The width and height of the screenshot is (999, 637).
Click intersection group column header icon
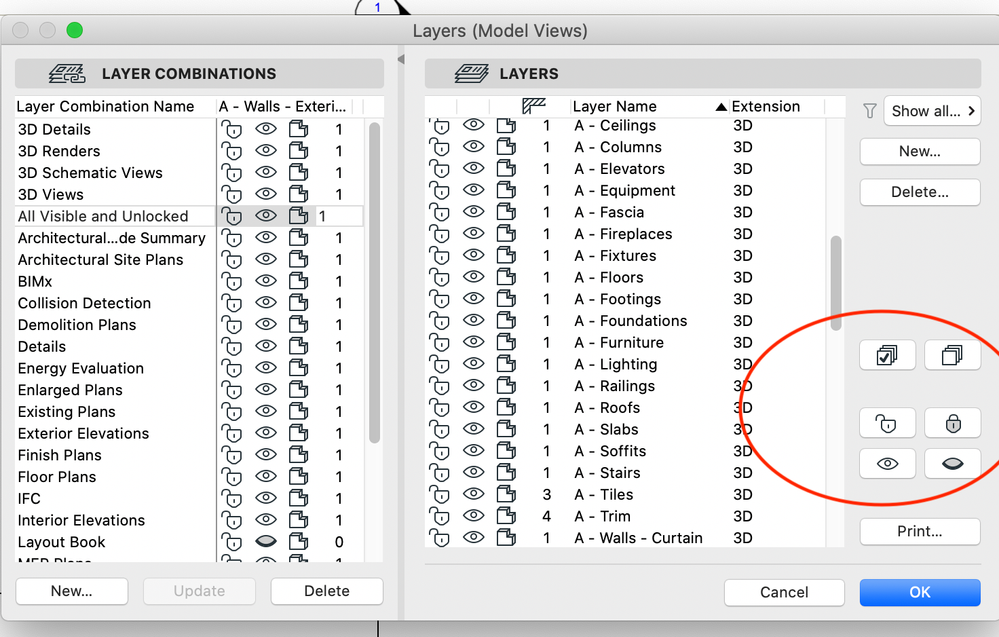coord(534,106)
